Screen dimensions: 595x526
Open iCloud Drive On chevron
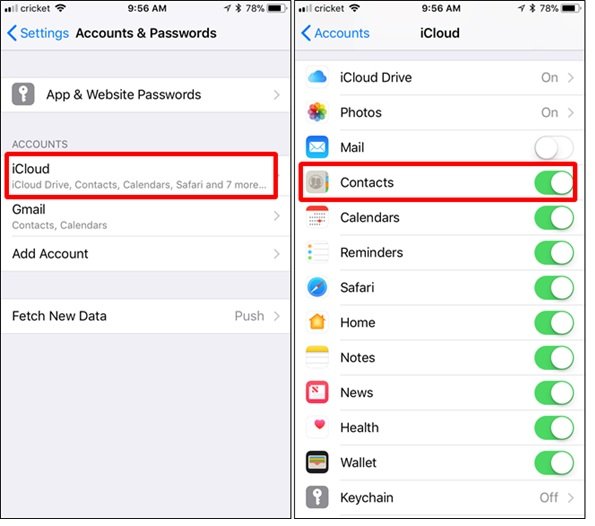click(x=571, y=77)
